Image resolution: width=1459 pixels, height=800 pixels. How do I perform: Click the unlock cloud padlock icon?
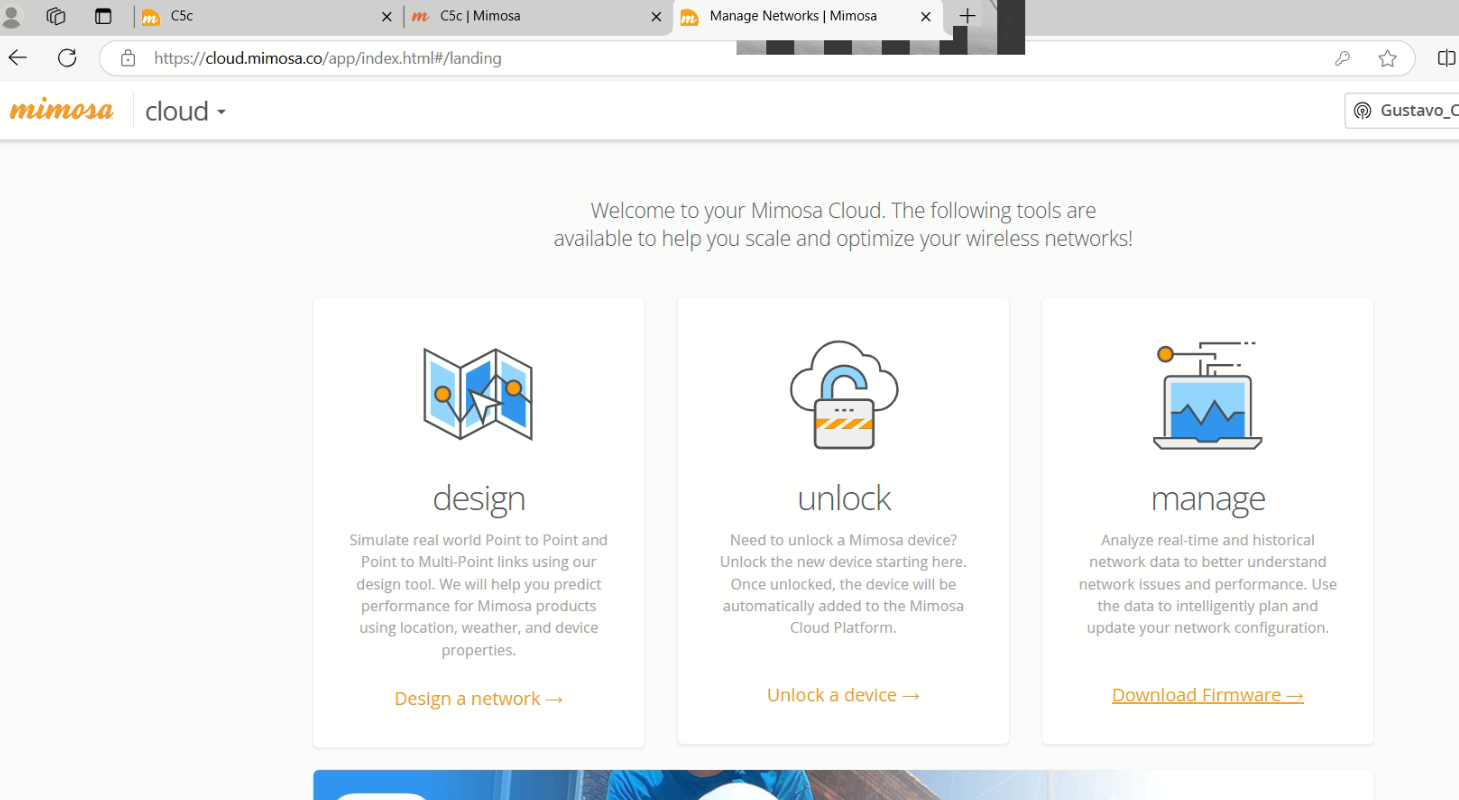tap(844, 394)
